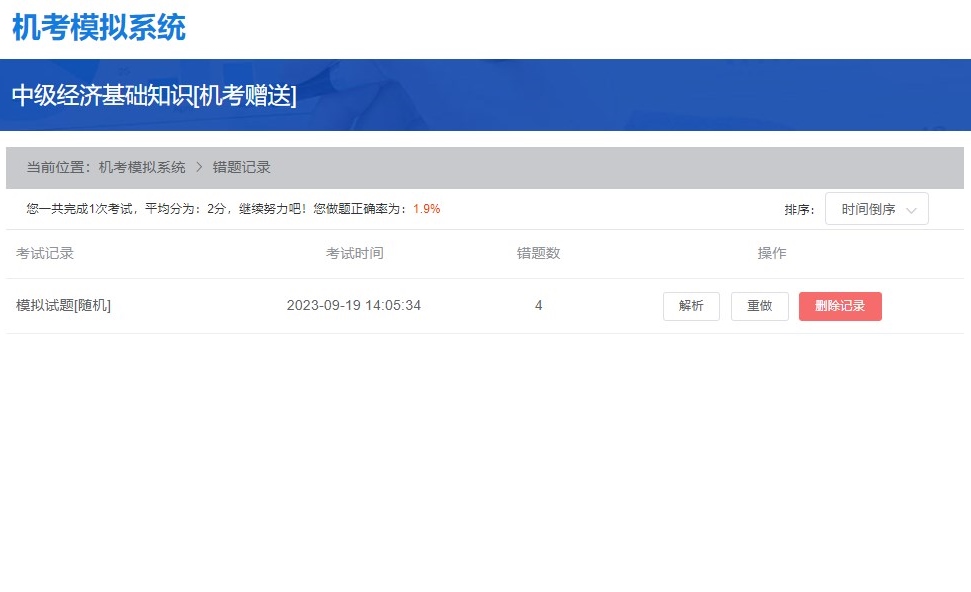The width and height of the screenshot is (971, 592).
Task: Click the exam timestamp 2023-09-19 14:05:34
Action: pyautogui.click(x=354, y=305)
